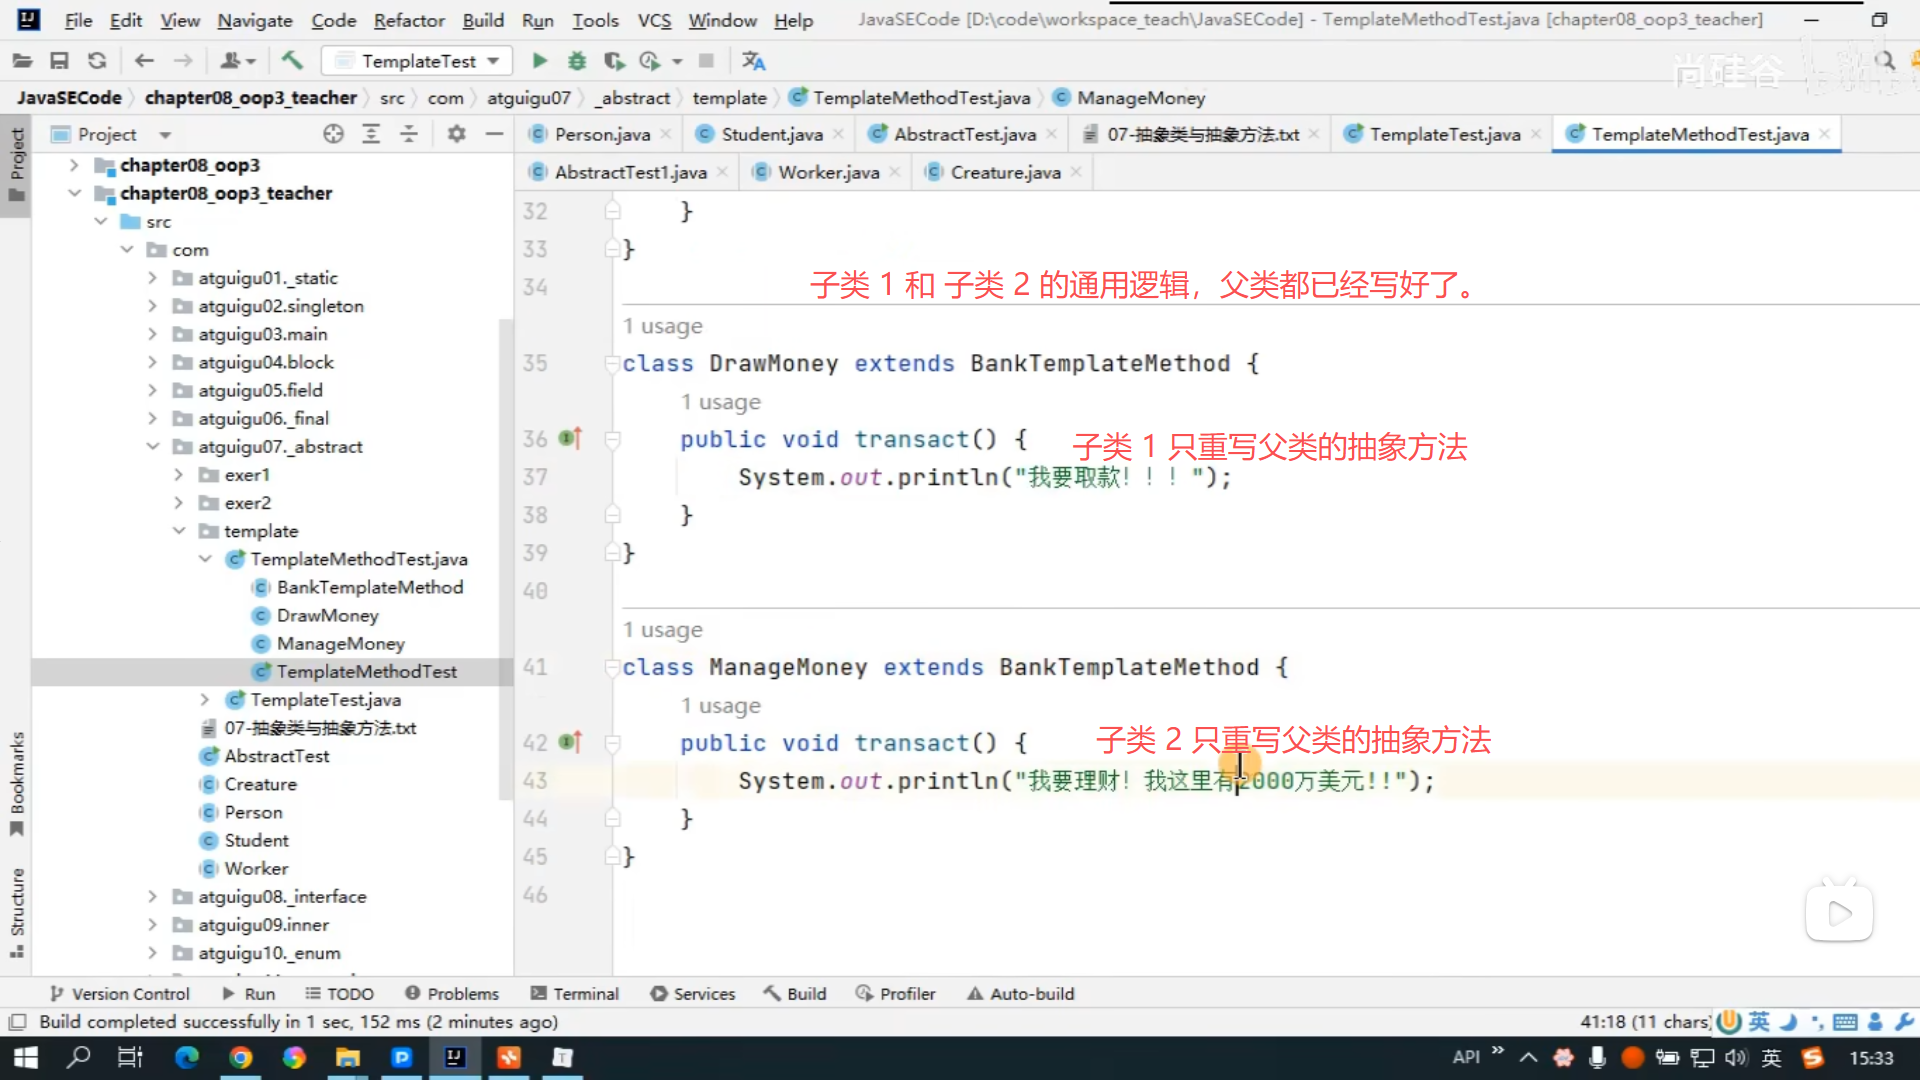Expand the atguigu08._interface package

pos(152,897)
